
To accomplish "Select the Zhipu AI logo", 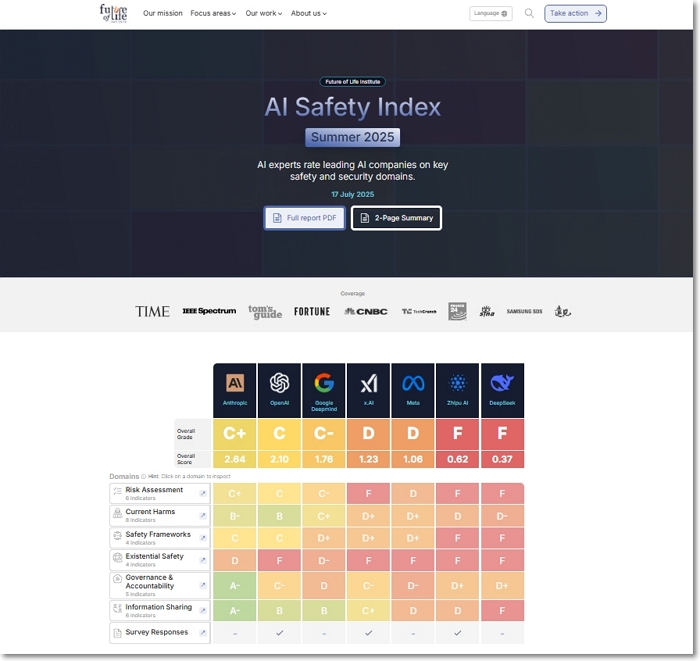I will click(x=458, y=383).
